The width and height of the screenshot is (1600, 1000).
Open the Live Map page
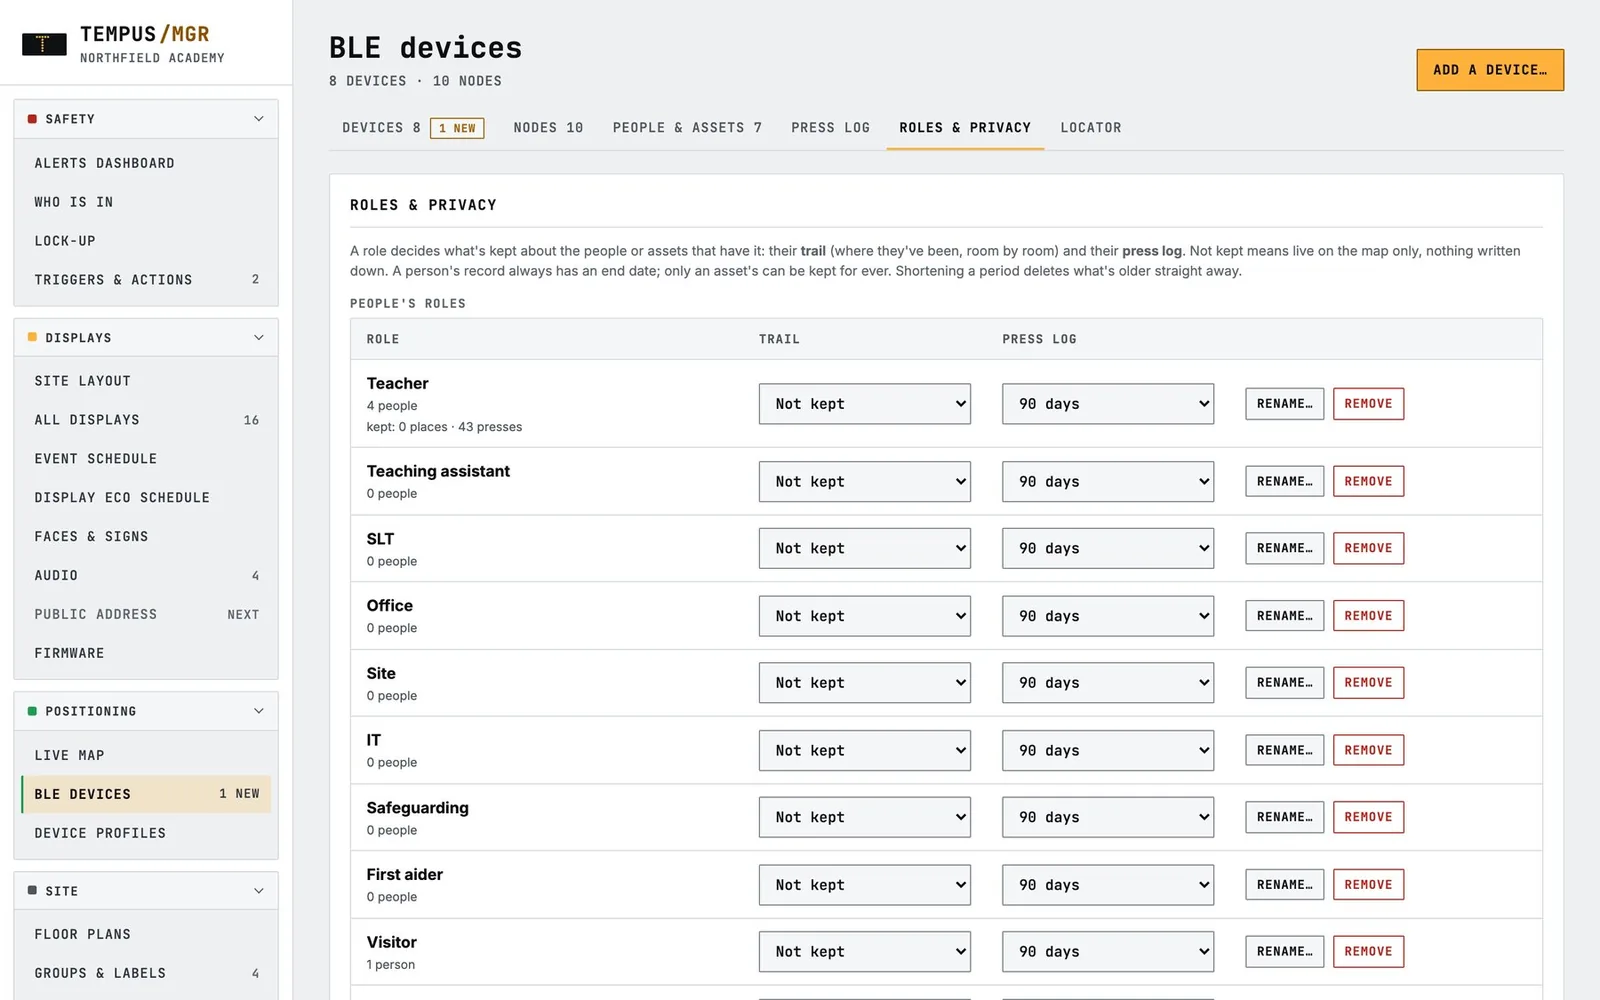[x=146, y=755]
